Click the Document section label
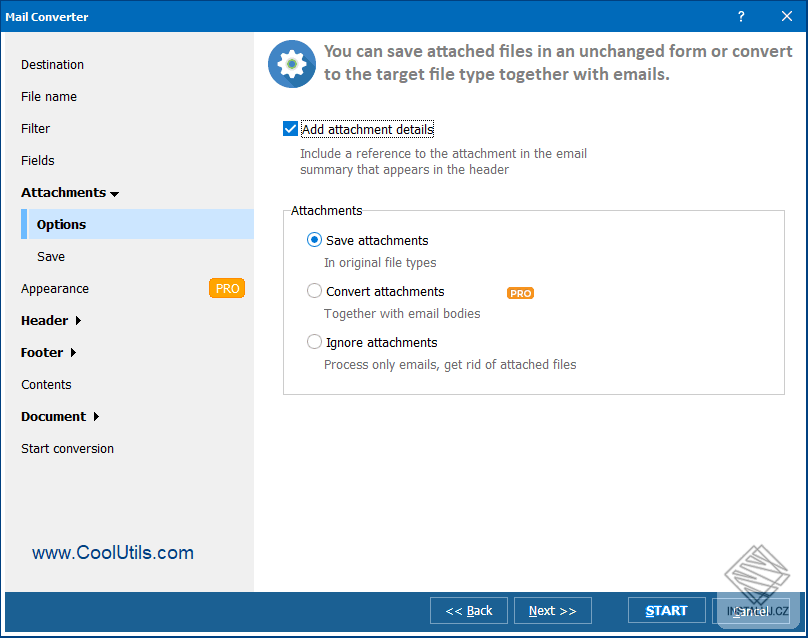Screen dimensions: 808x638 point(54,416)
